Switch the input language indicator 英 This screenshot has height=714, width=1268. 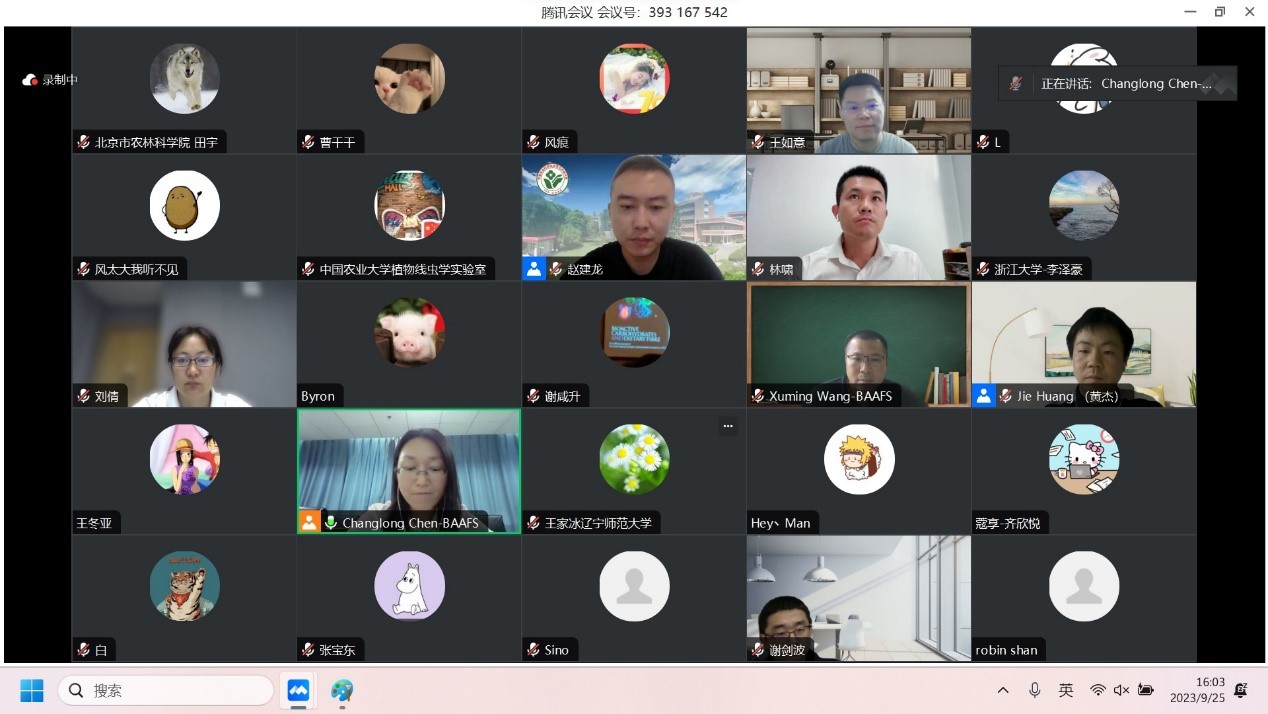pos(1066,690)
